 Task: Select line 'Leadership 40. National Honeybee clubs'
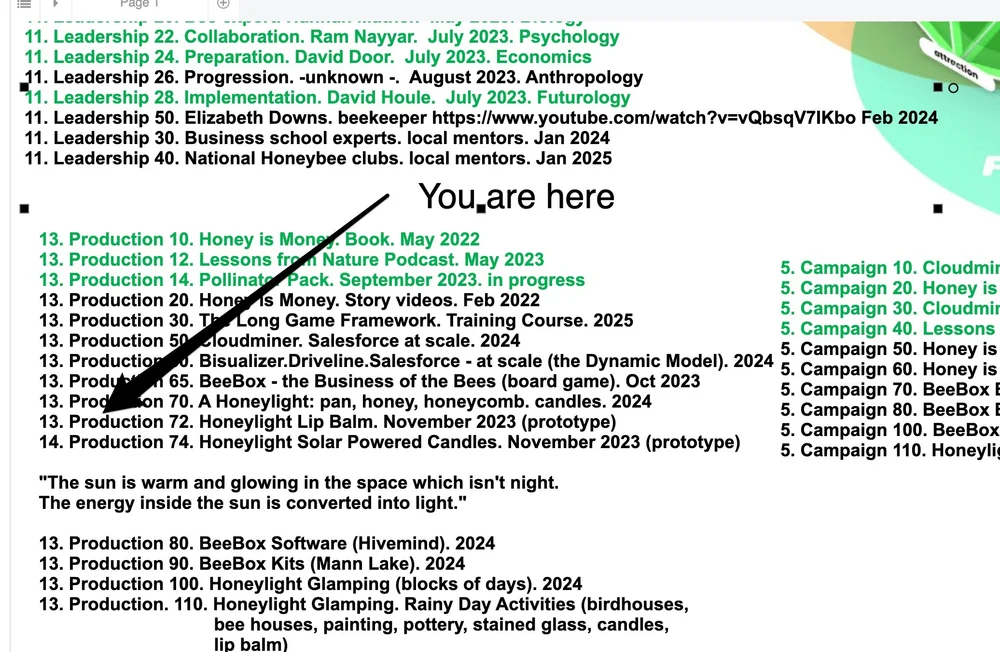[318, 159]
